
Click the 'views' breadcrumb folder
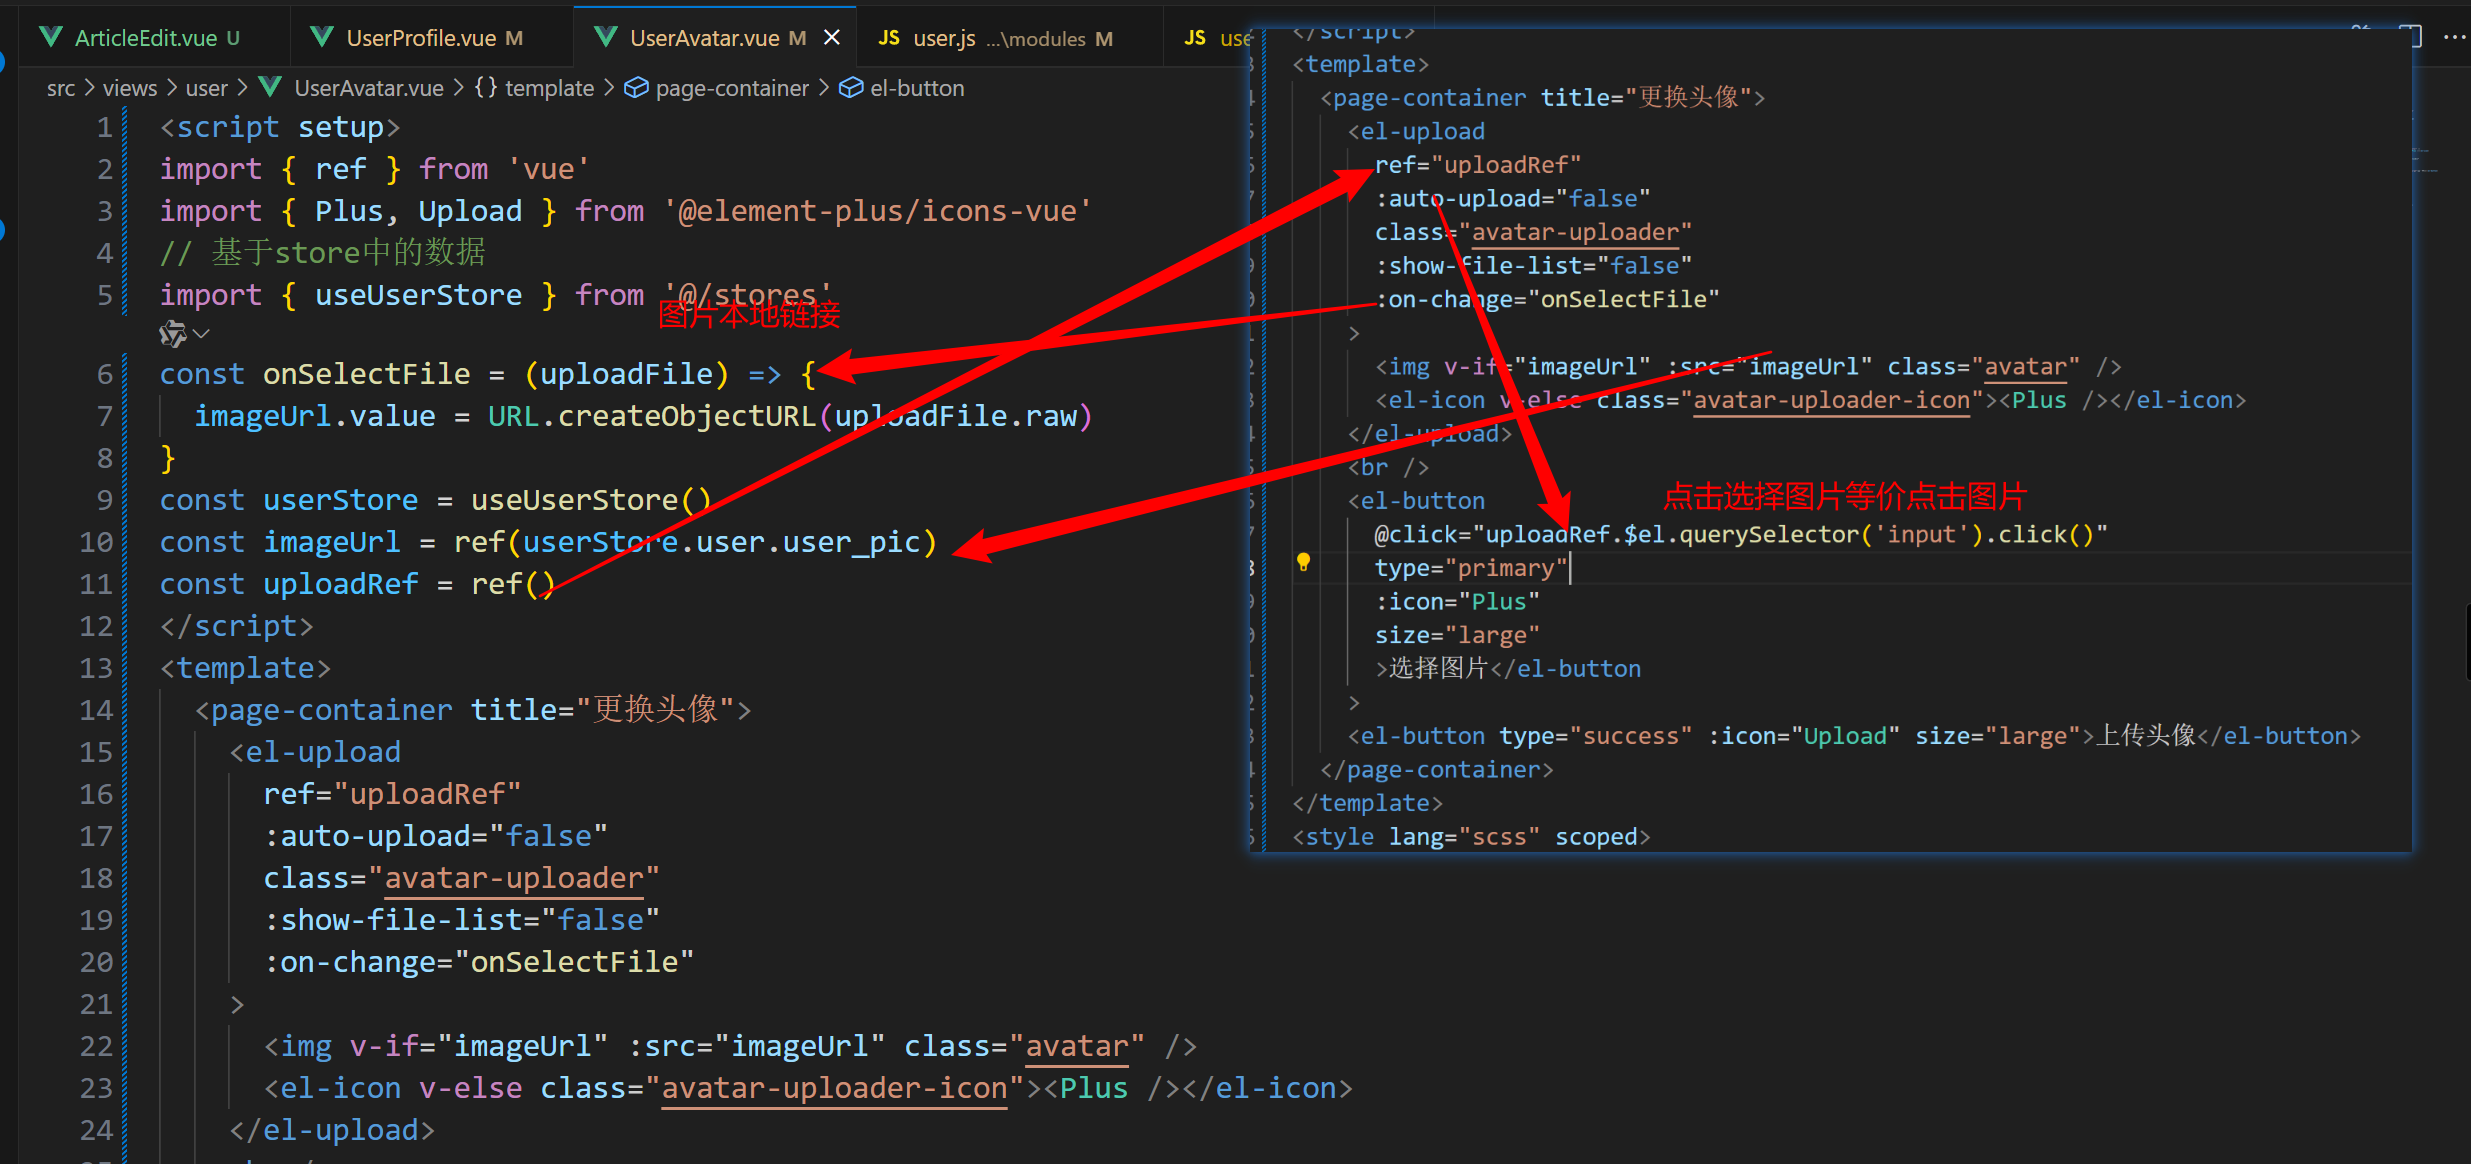[x=130, y=88]
